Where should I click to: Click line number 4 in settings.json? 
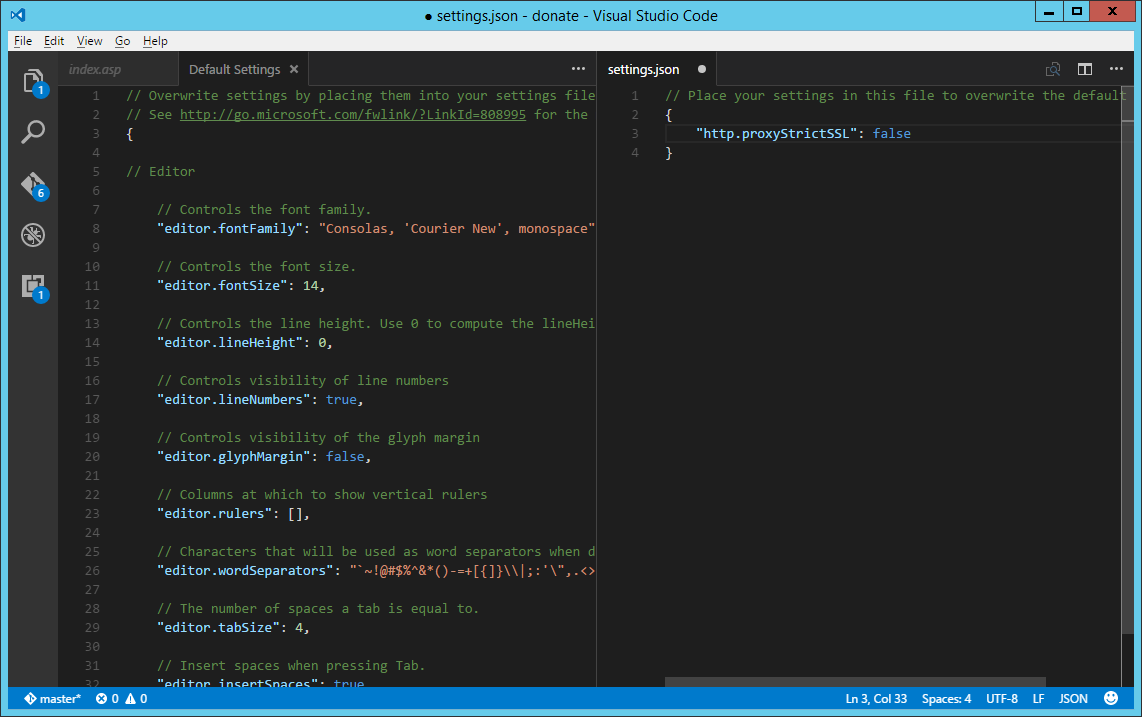tap(635, 152)
